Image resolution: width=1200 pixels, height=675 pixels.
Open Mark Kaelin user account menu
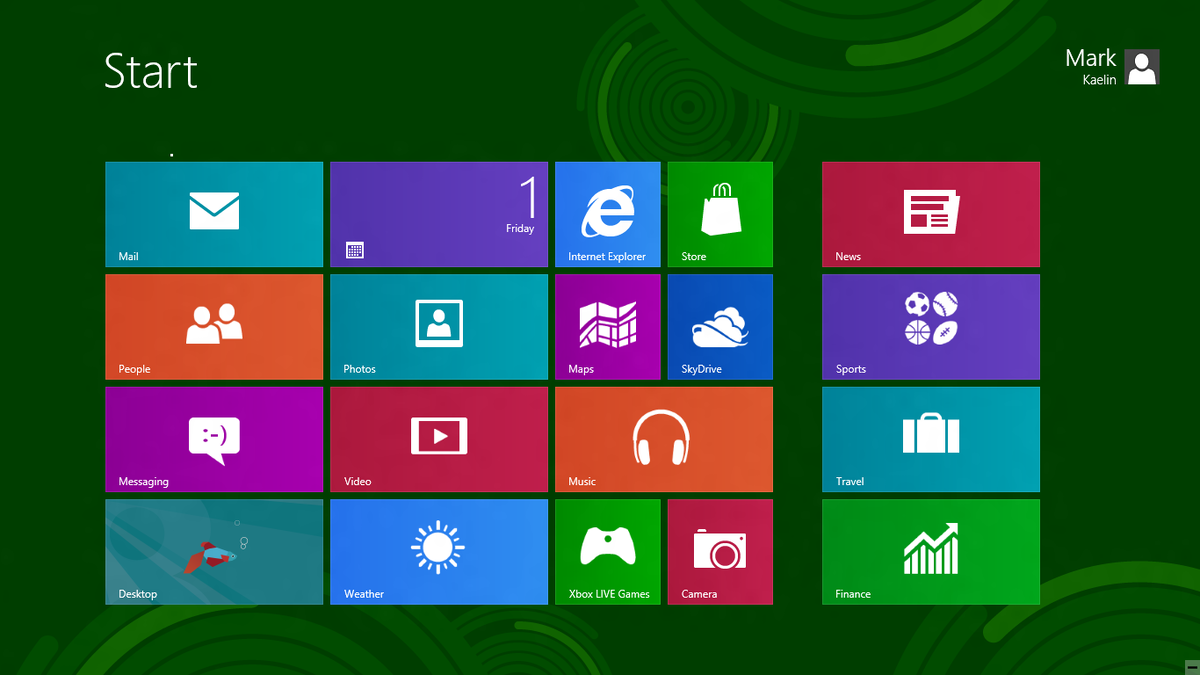click(1112, 67)
